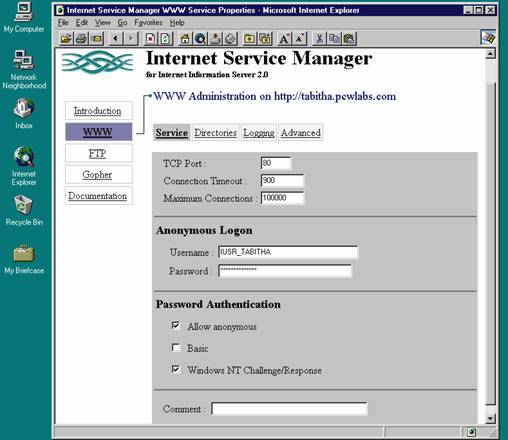Click the TCP Port input field

pyautogui.click(x=276, y=163)
